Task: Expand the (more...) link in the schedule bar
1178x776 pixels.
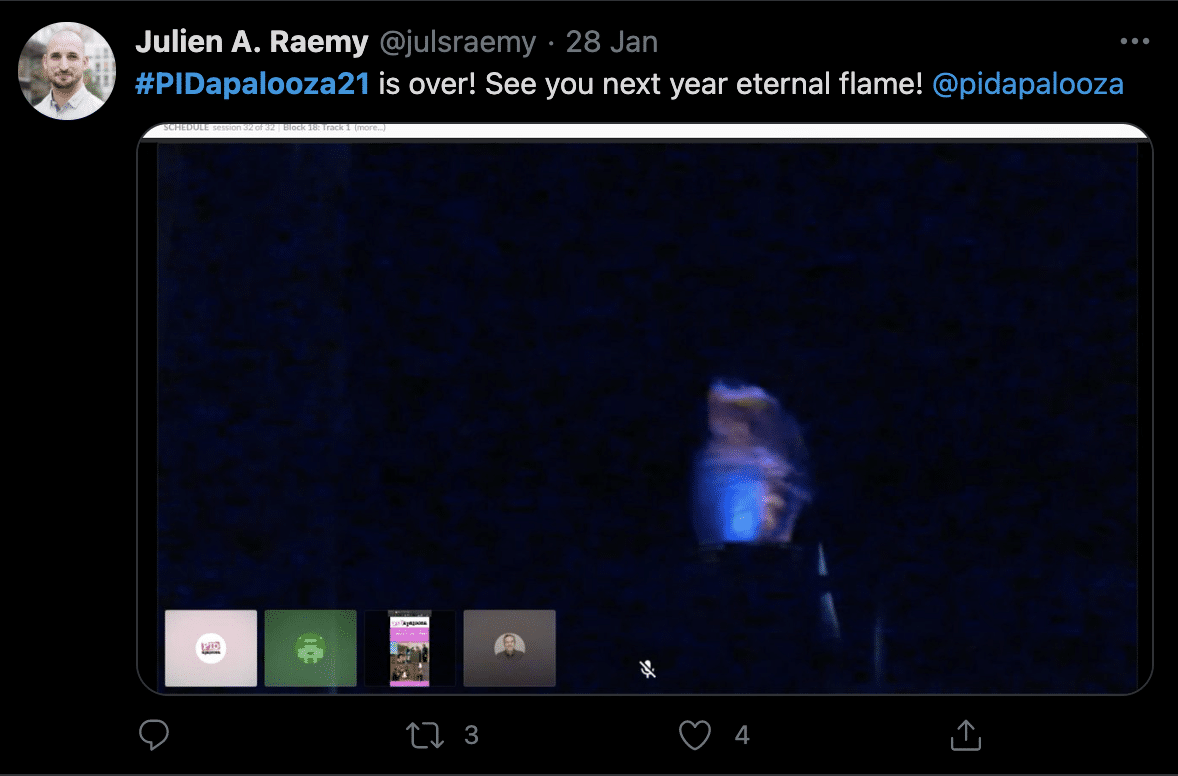Action: pyautogui.click(x=370, y=128)
